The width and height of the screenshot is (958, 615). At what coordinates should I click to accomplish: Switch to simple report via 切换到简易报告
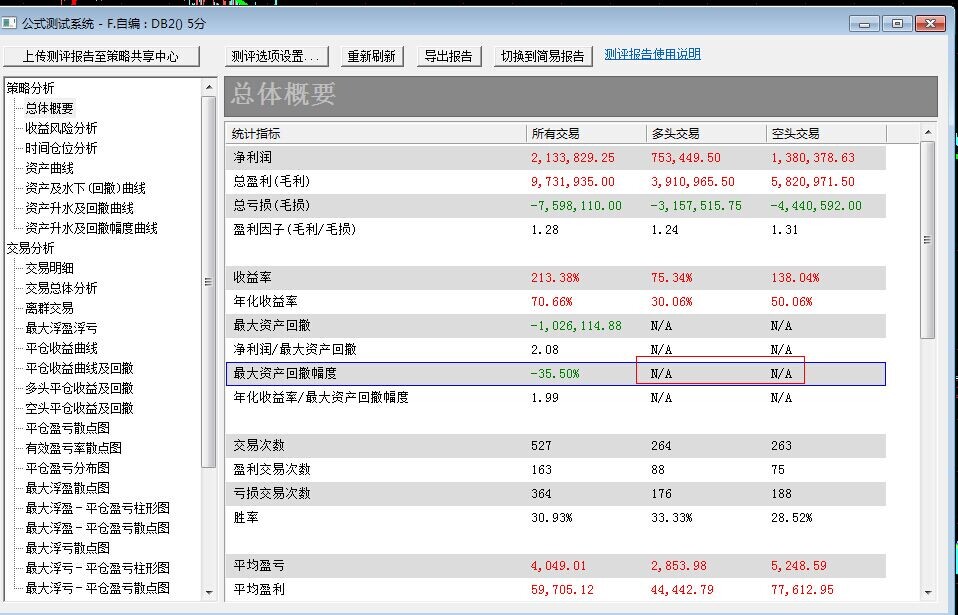coord(543,56)
